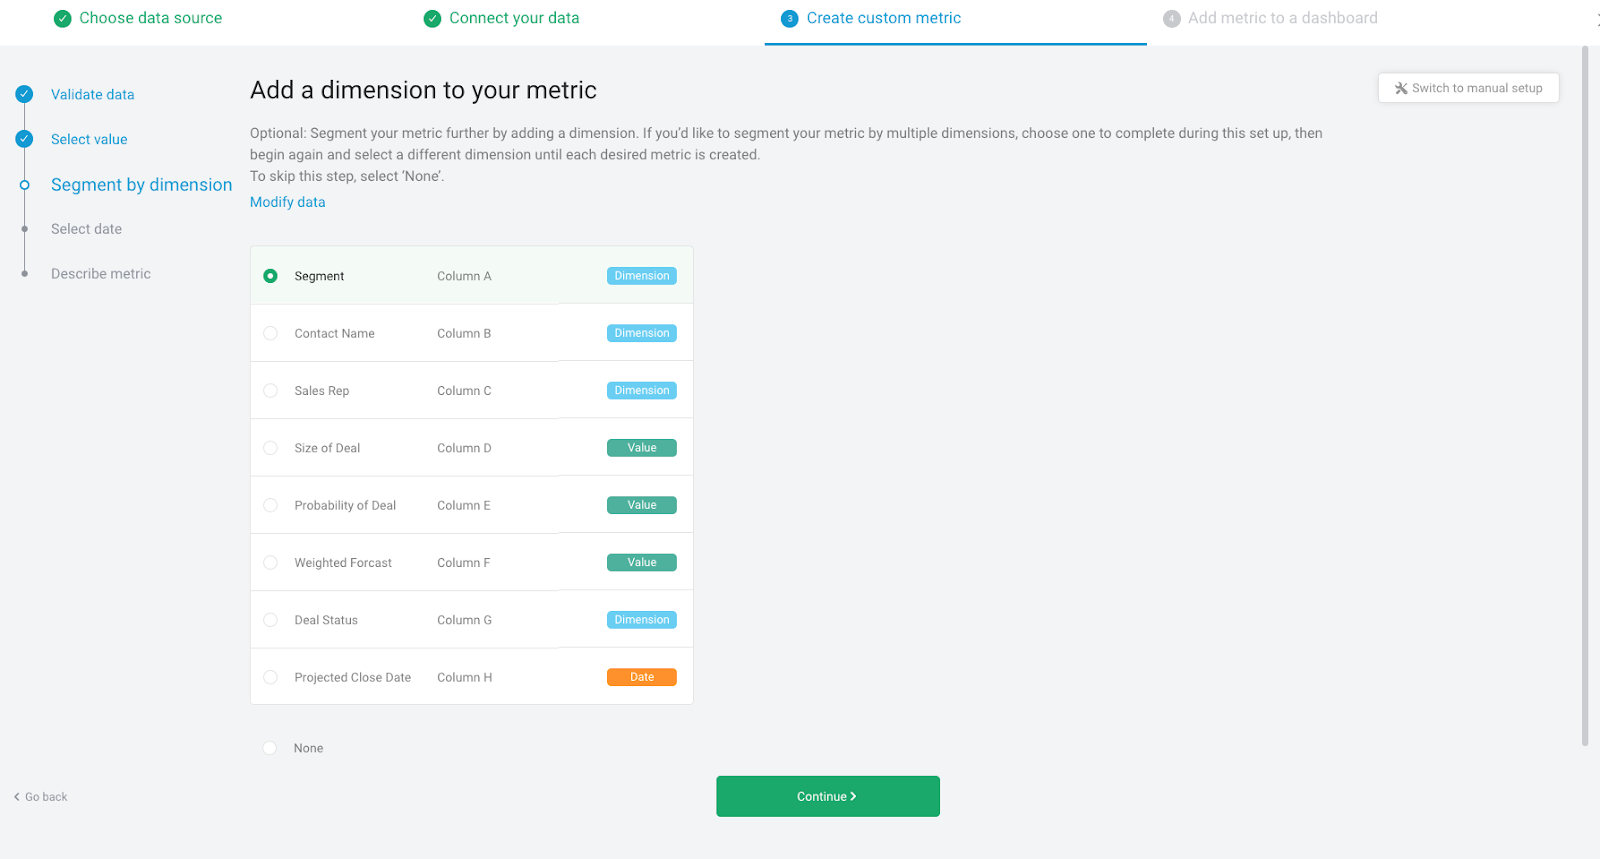Image resolution: width=1600 pixels, height=859 pixels.
Task: Open the Segment by dimension step
Action: pyautogui.click(x=141, y=185)
